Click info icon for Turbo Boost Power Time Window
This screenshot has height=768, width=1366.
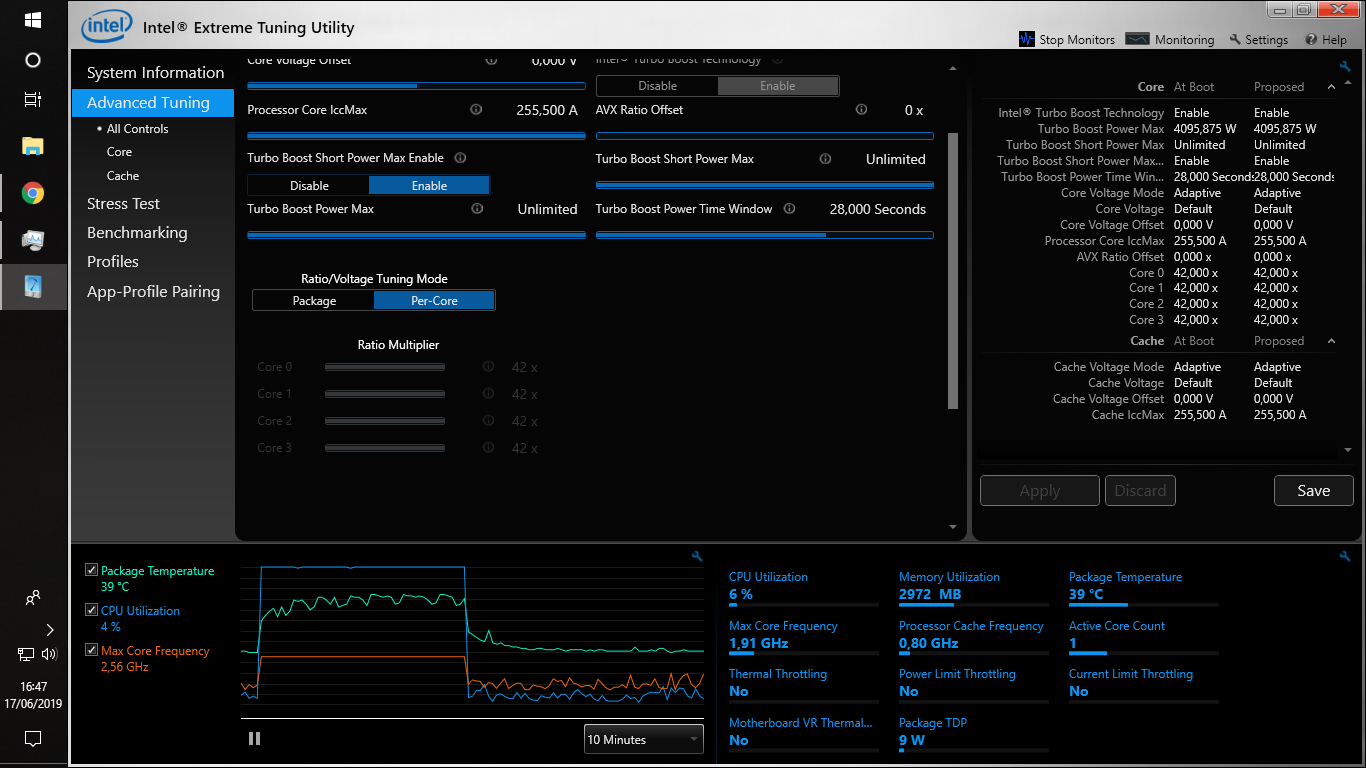click(789, 209)
